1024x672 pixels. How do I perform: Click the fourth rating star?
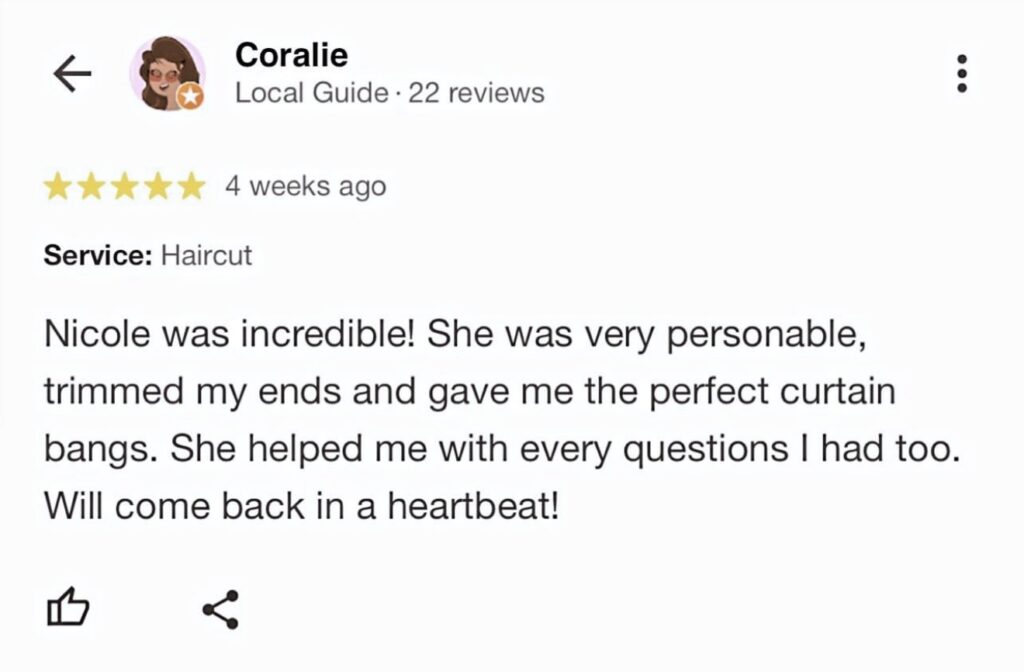(x=158, y=187)
